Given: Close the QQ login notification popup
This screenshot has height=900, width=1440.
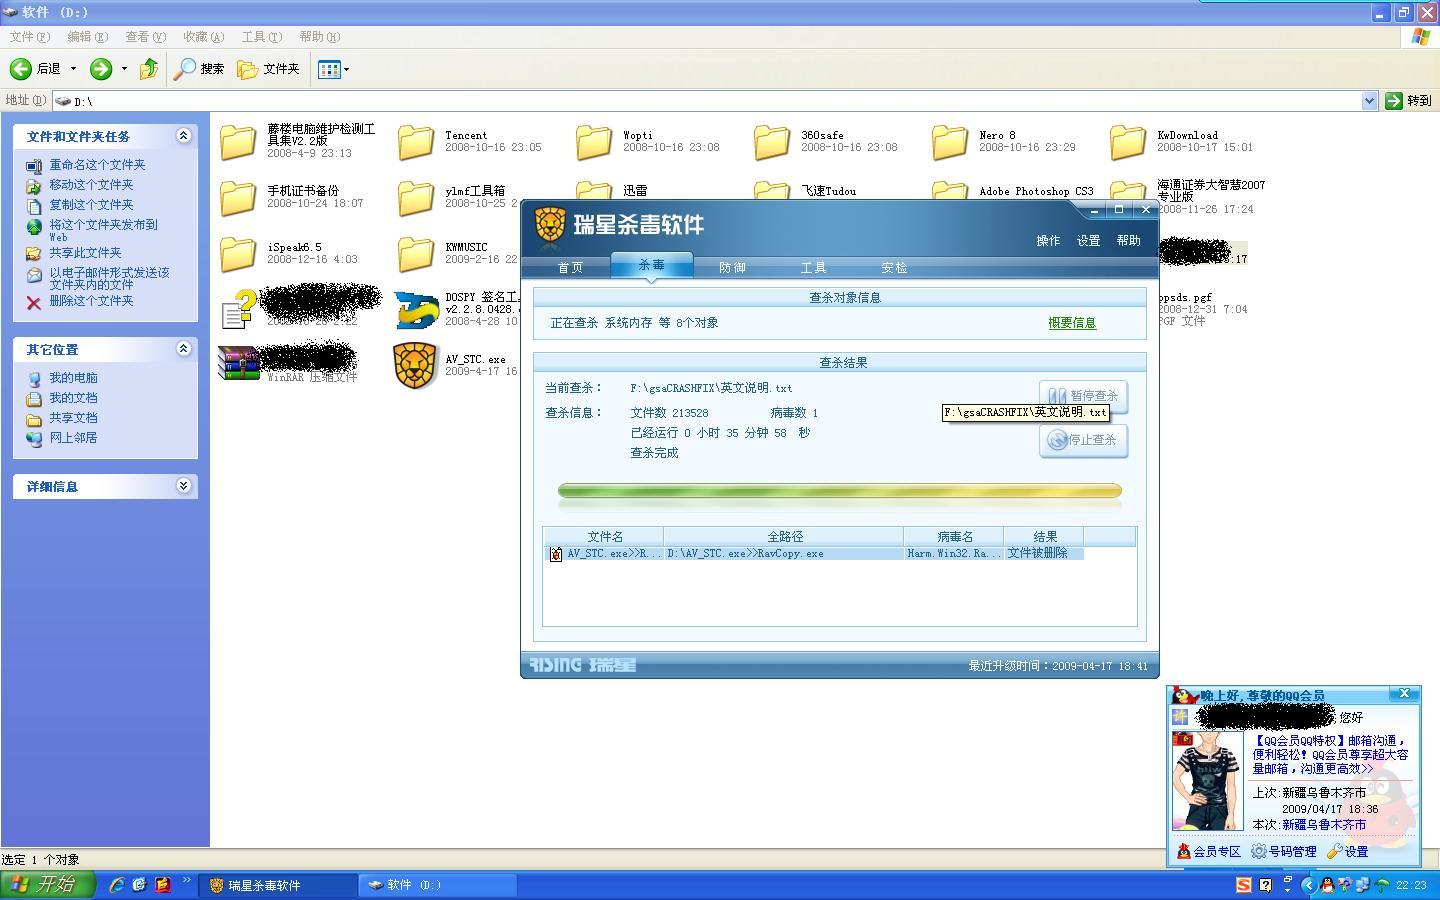Looking at the screenshot, I should [1404, 694].
